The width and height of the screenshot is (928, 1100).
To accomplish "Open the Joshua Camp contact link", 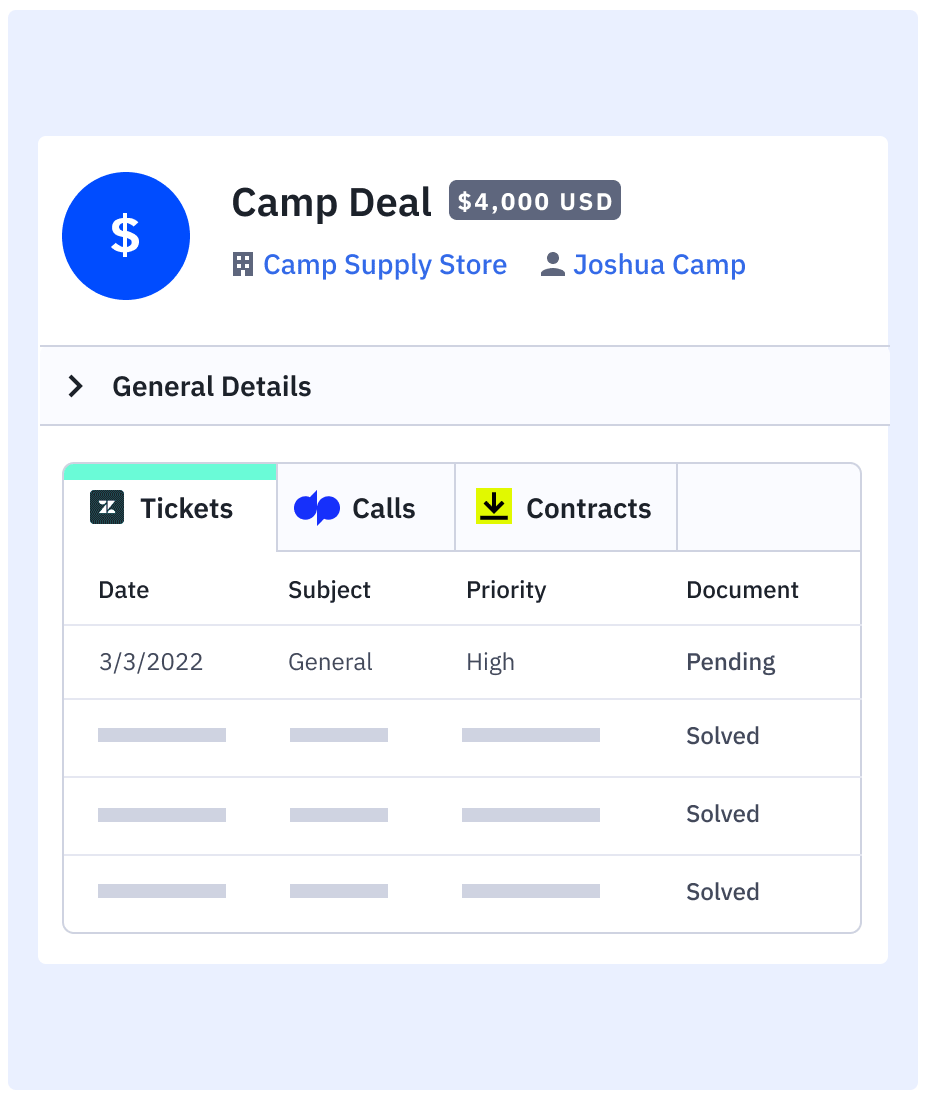I will 659,264.
